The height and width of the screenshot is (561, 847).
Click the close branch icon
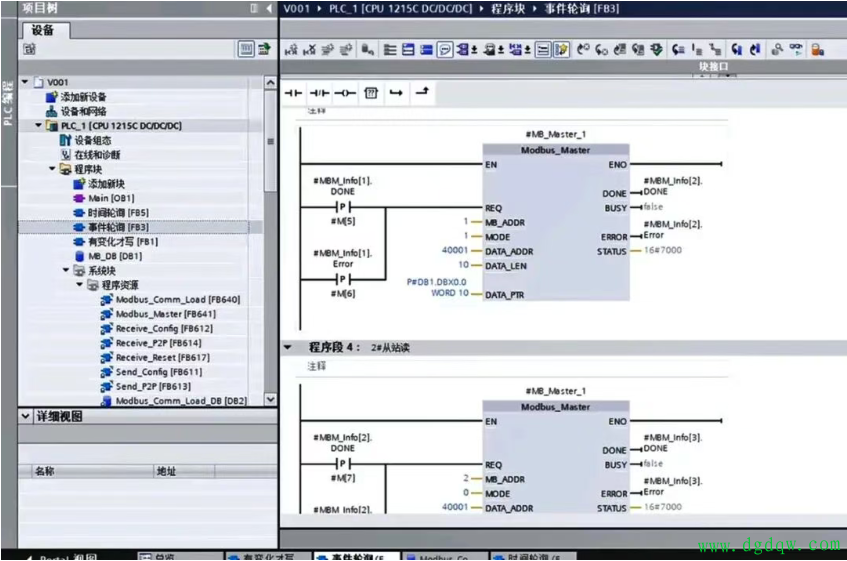click(x=422, y=93)
